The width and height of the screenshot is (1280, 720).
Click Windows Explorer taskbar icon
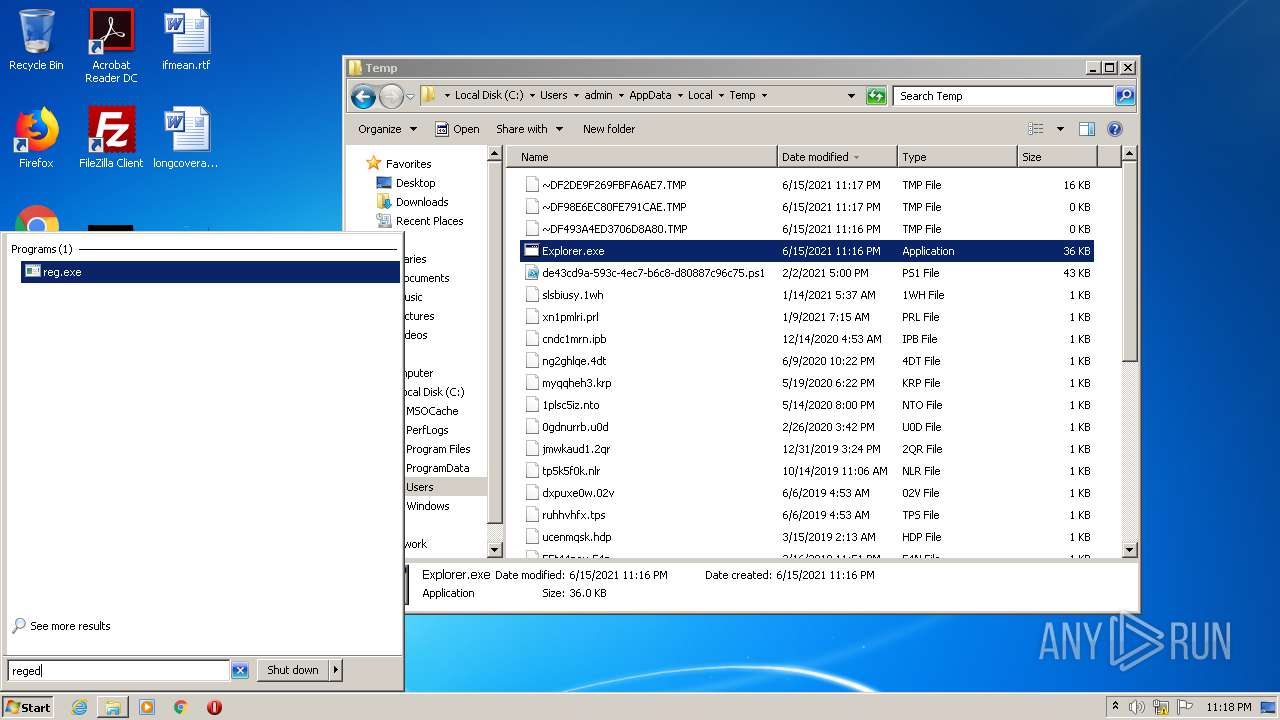(x=113, y=707)
